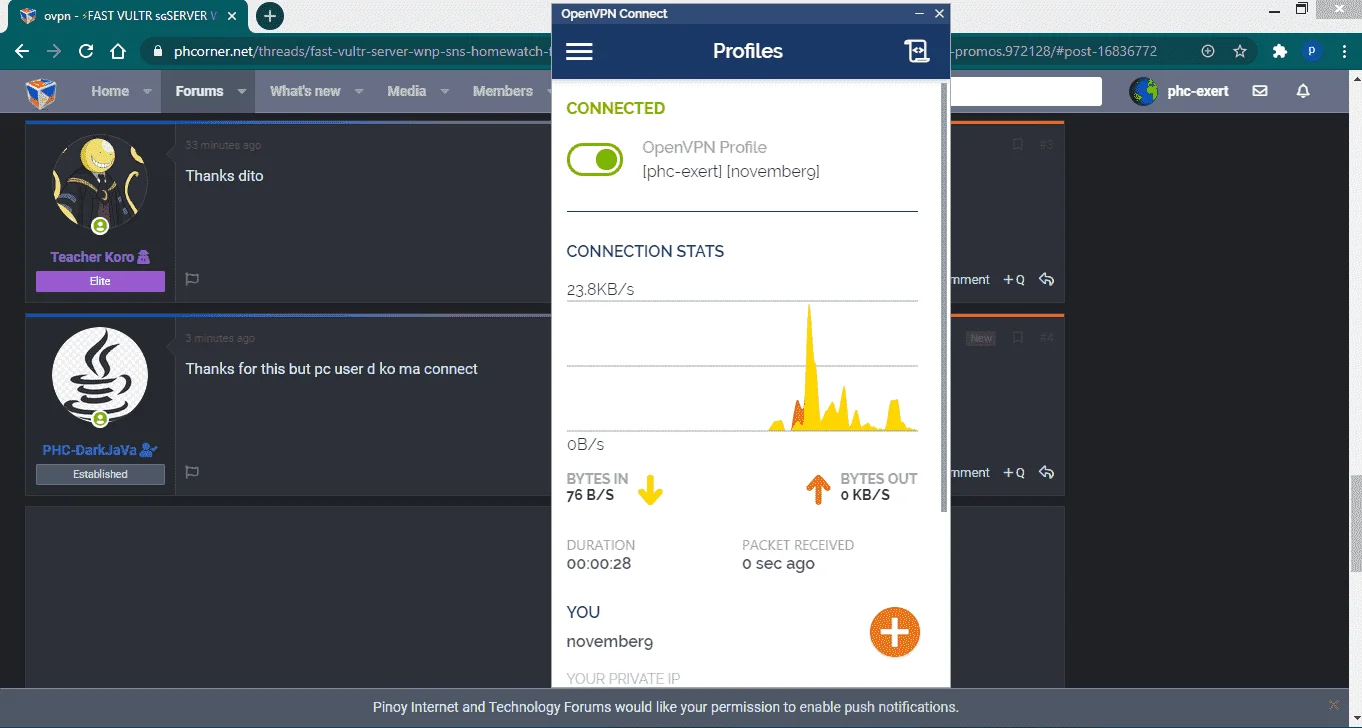Image resolution: width=1362 pixels, height=728 pixels.
Task: Bookmark this page with the star icon
Action: click(x=1240, y=51)
